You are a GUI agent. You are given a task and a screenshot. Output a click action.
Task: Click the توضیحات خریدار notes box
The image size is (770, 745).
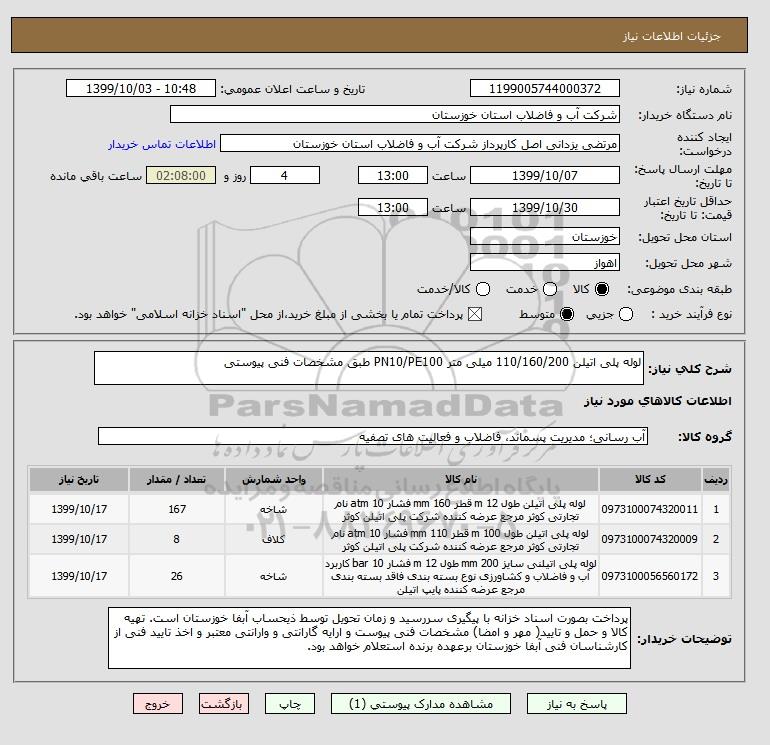pyautogui.click(x=369, y=638)
